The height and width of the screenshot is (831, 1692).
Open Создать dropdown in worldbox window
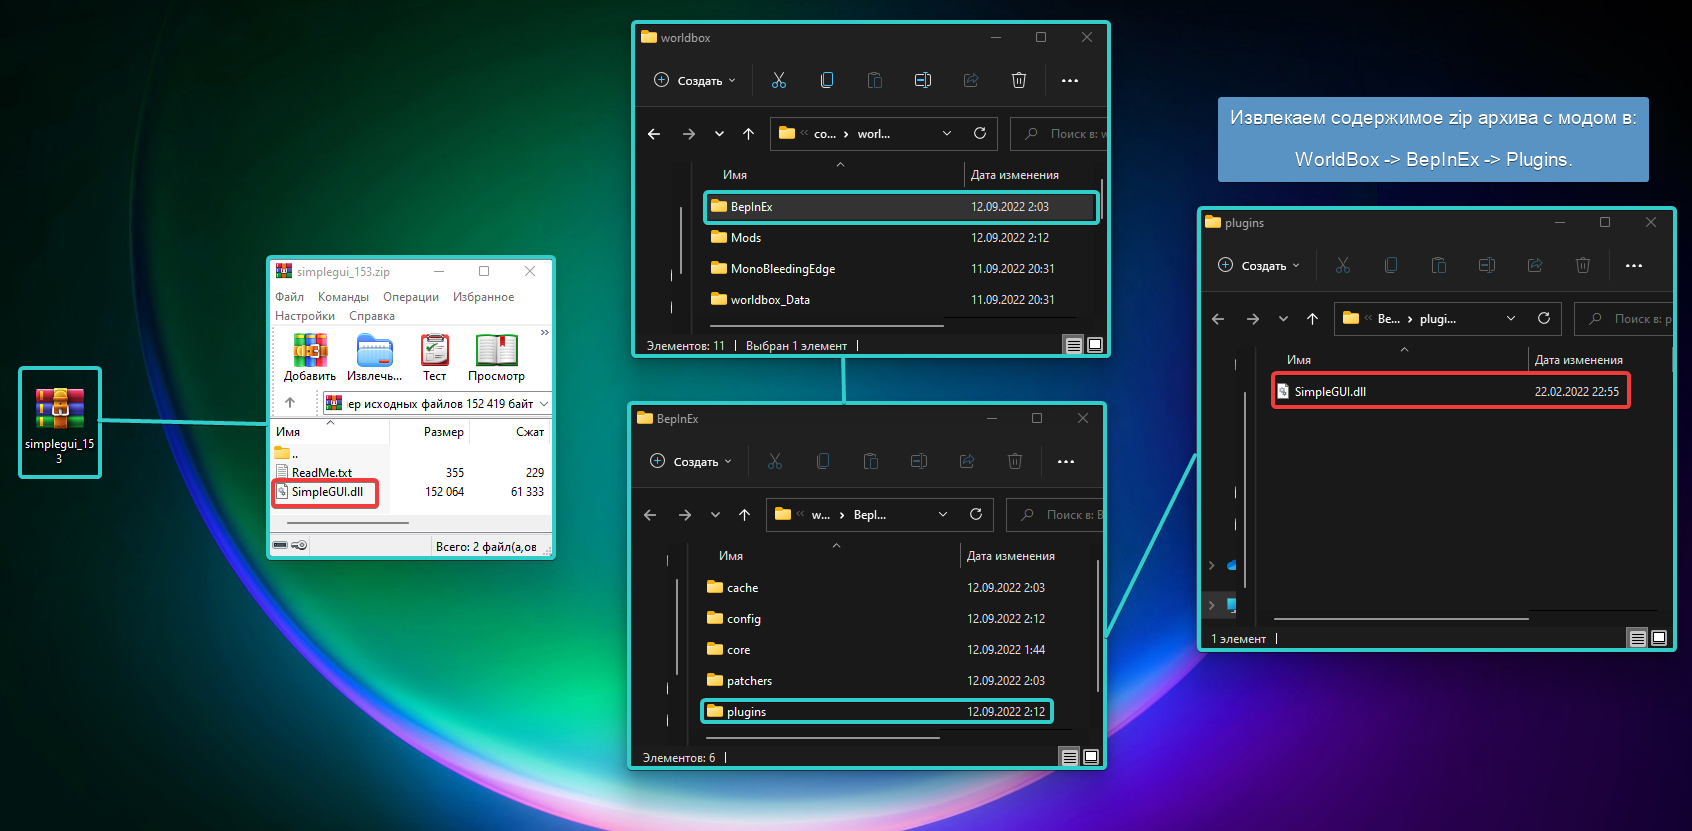695,80
